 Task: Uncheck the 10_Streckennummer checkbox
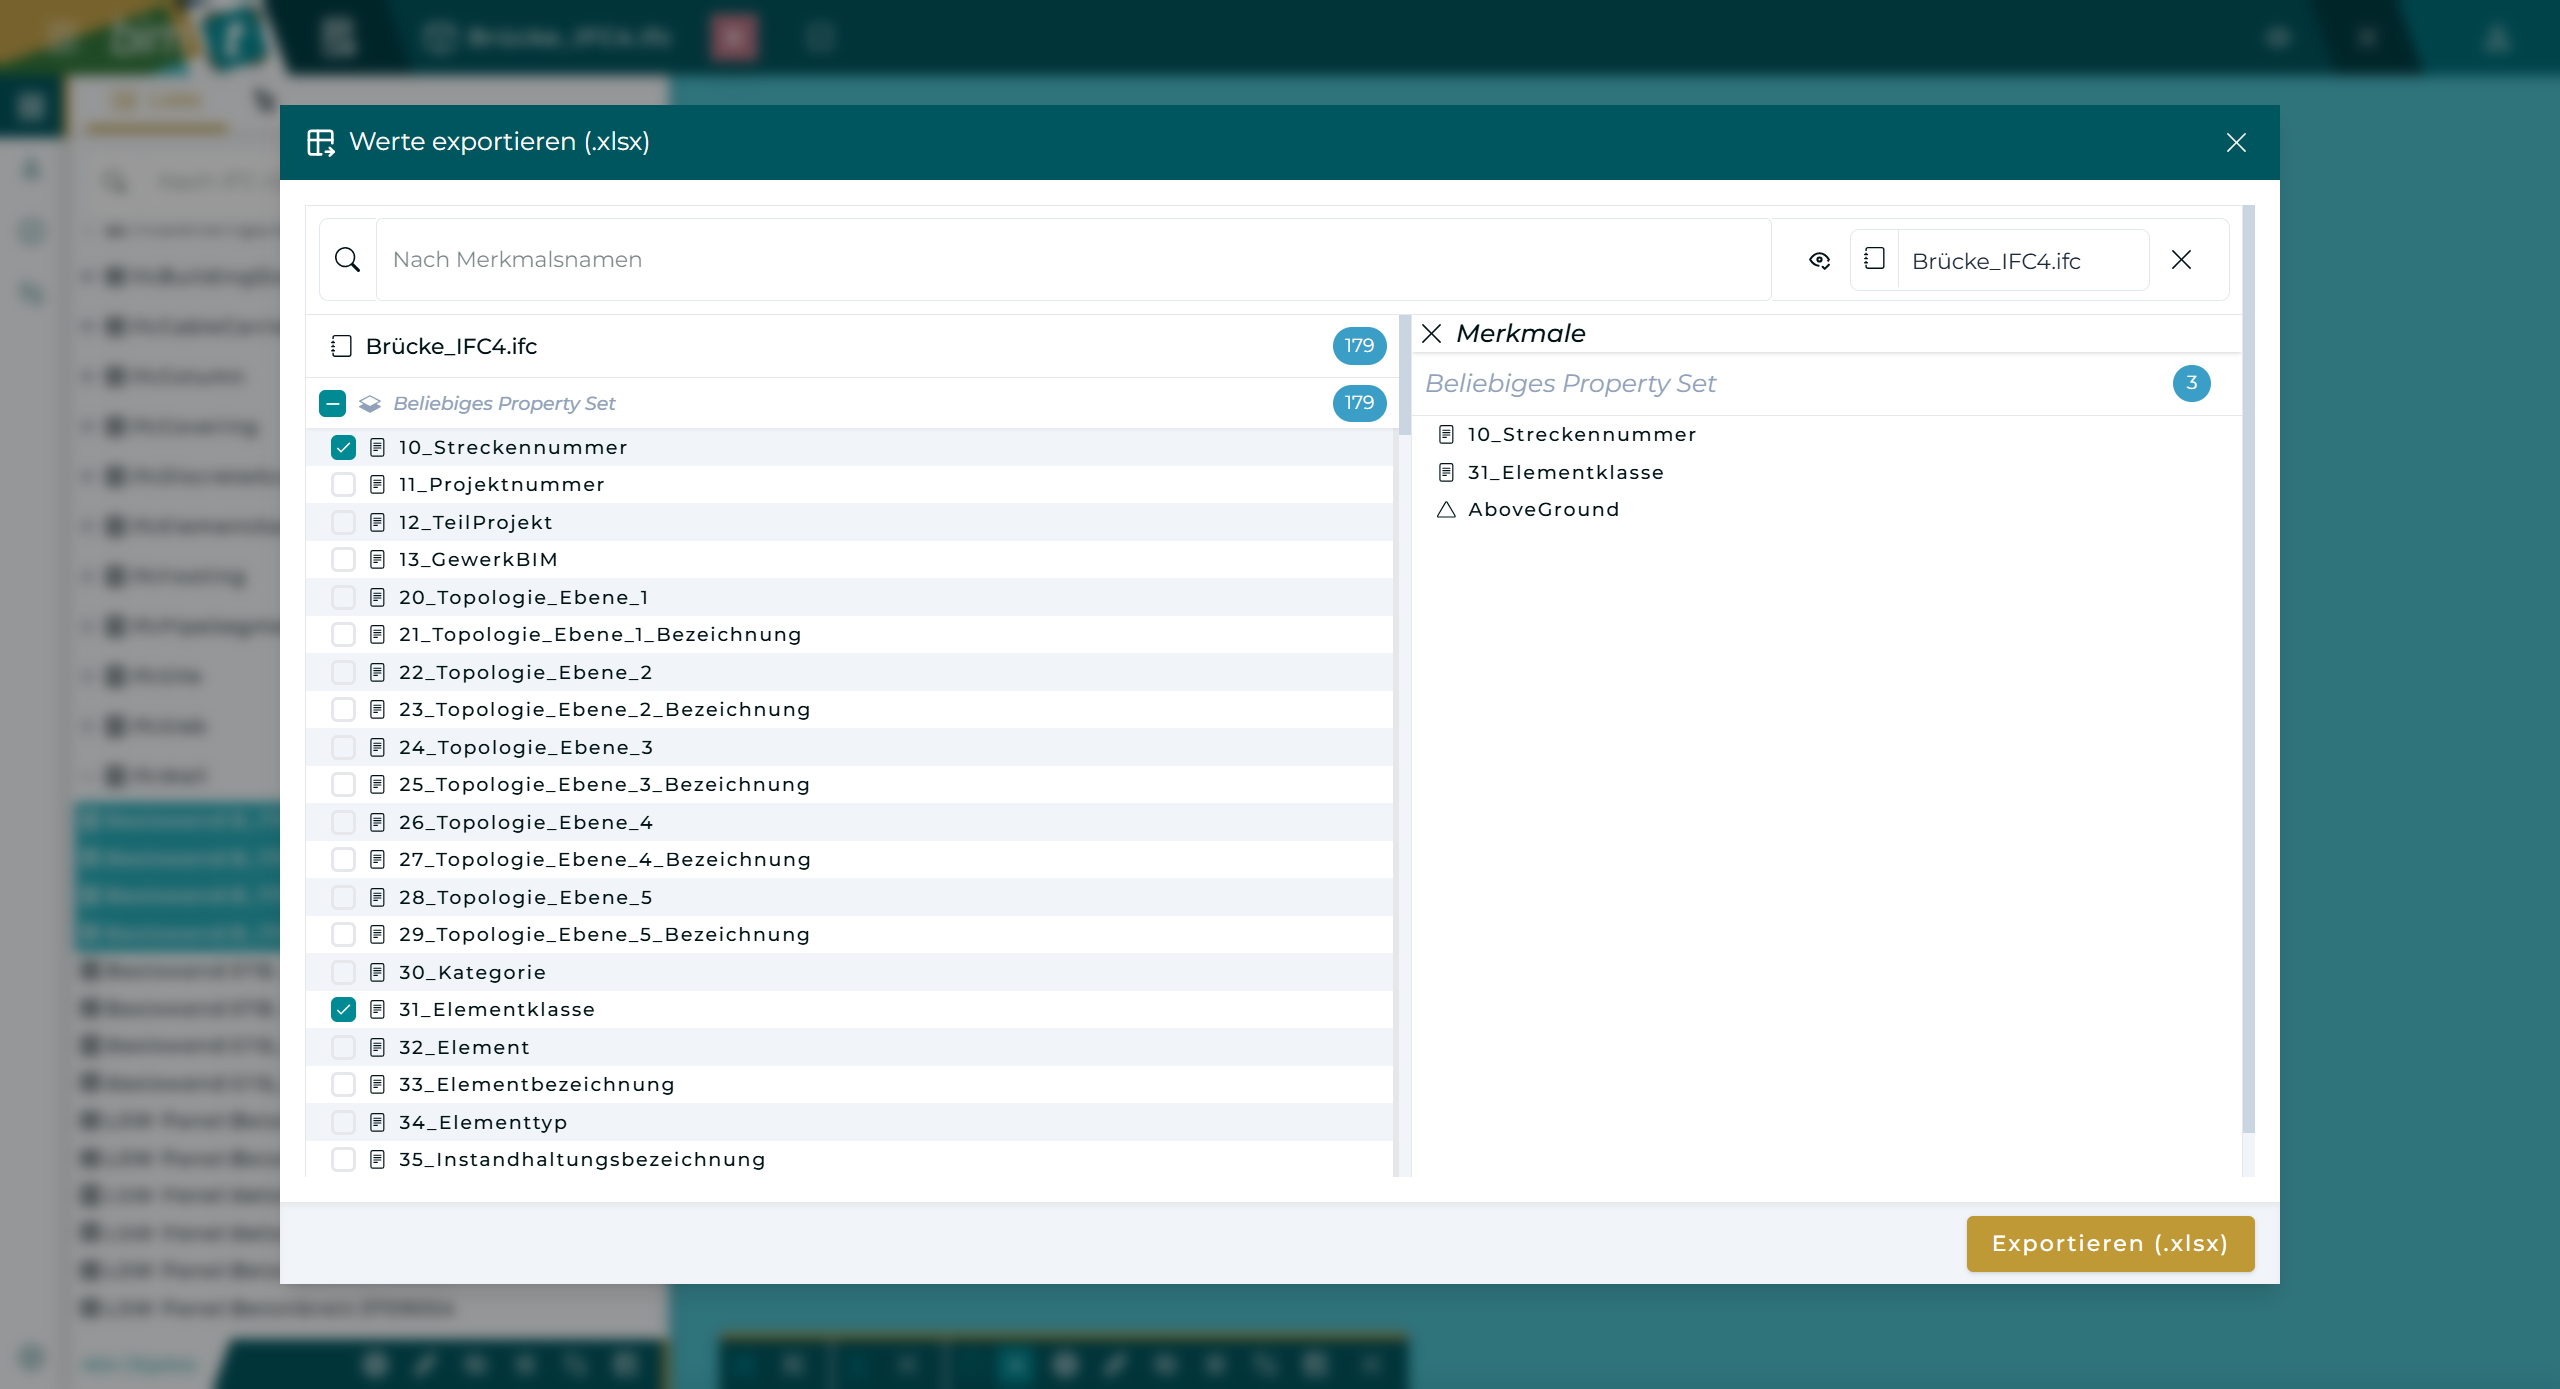point(343,447)
